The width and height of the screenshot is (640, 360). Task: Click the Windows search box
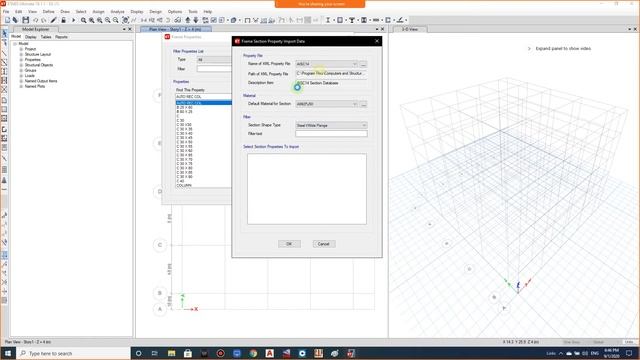point(73,353)
